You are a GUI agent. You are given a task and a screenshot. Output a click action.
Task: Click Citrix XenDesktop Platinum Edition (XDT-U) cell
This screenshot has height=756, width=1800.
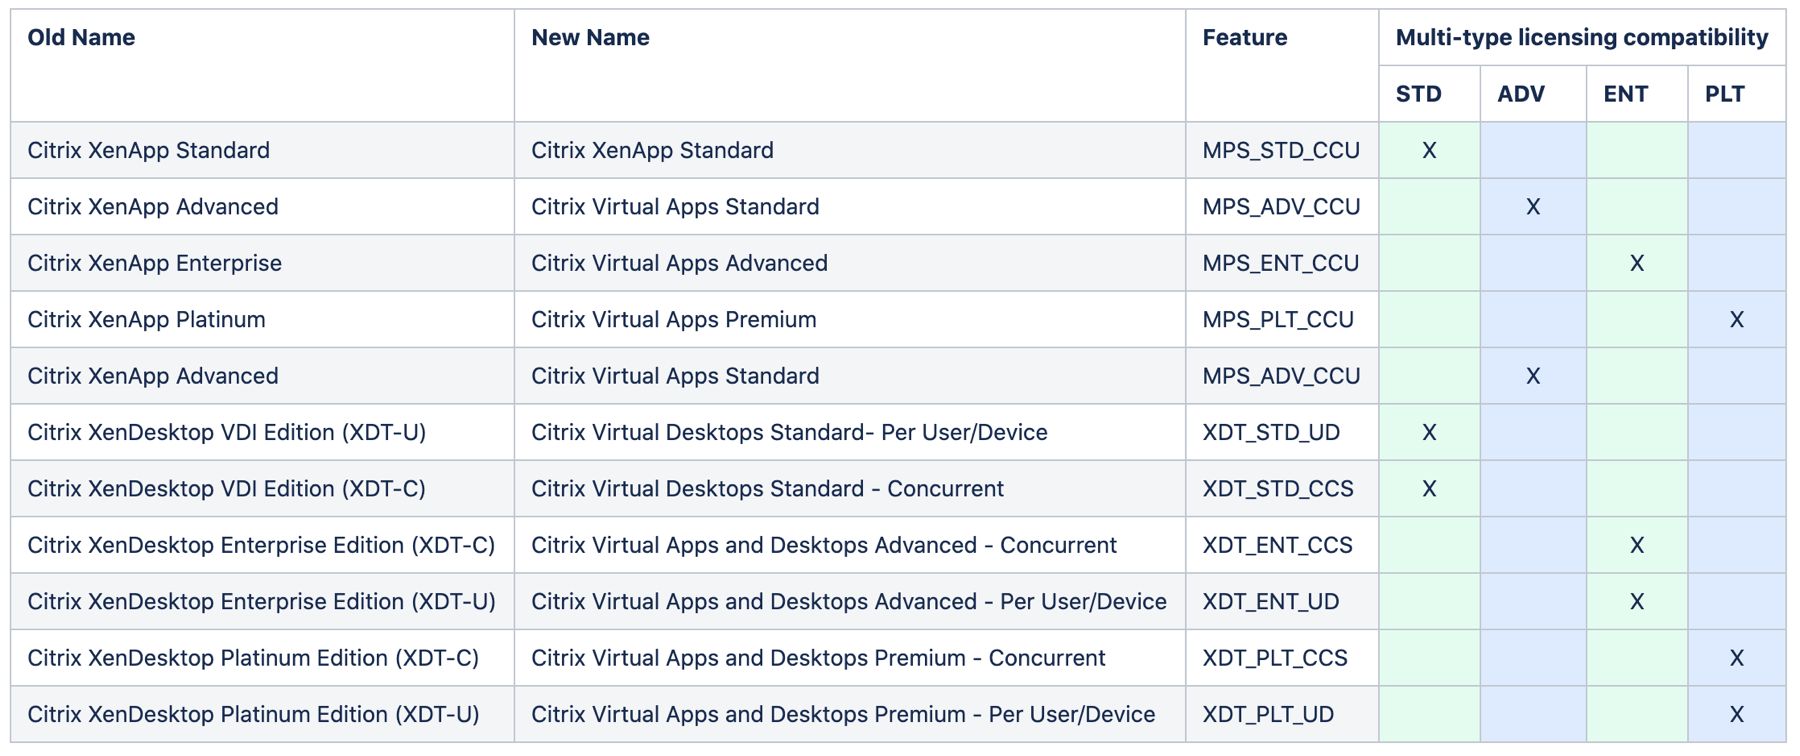click(x=262, y=714)
